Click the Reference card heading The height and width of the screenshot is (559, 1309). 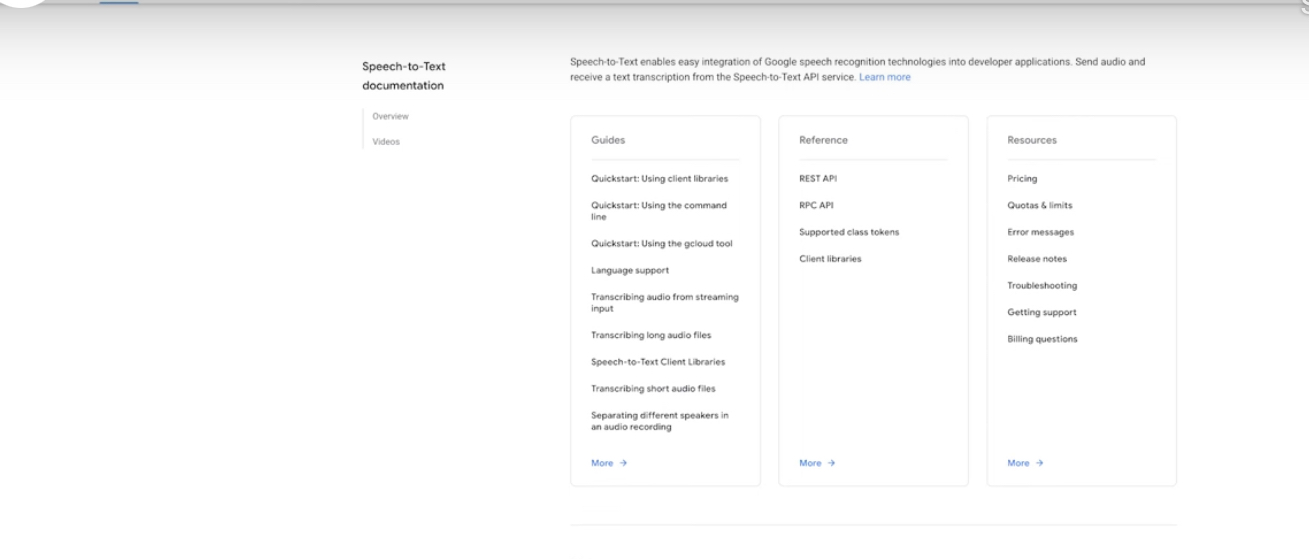tap(823, 140)
